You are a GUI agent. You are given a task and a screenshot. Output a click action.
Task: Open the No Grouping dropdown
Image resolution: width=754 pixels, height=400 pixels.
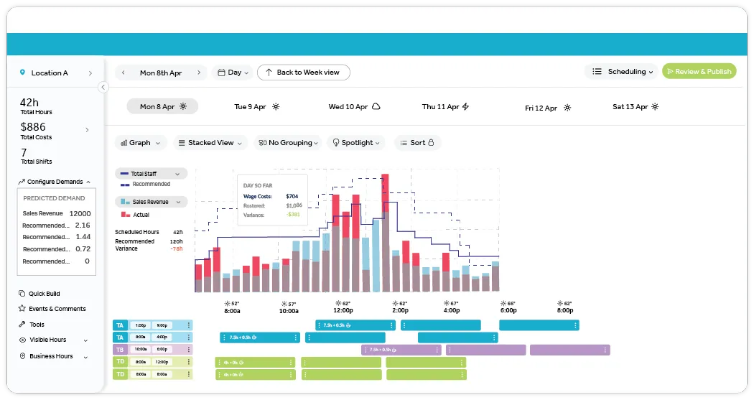[289, 143]
